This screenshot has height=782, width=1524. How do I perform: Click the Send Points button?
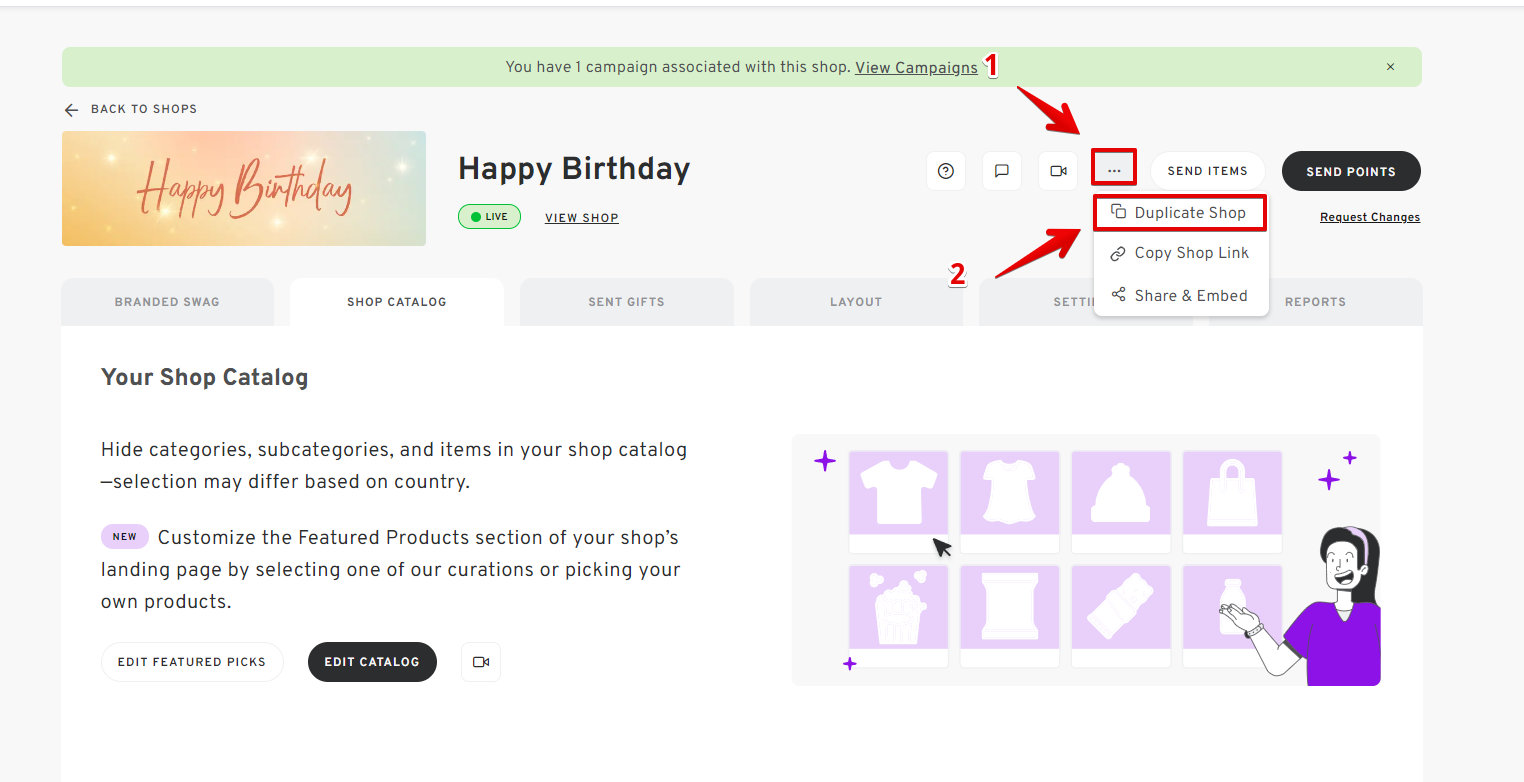coord(1351,171)
